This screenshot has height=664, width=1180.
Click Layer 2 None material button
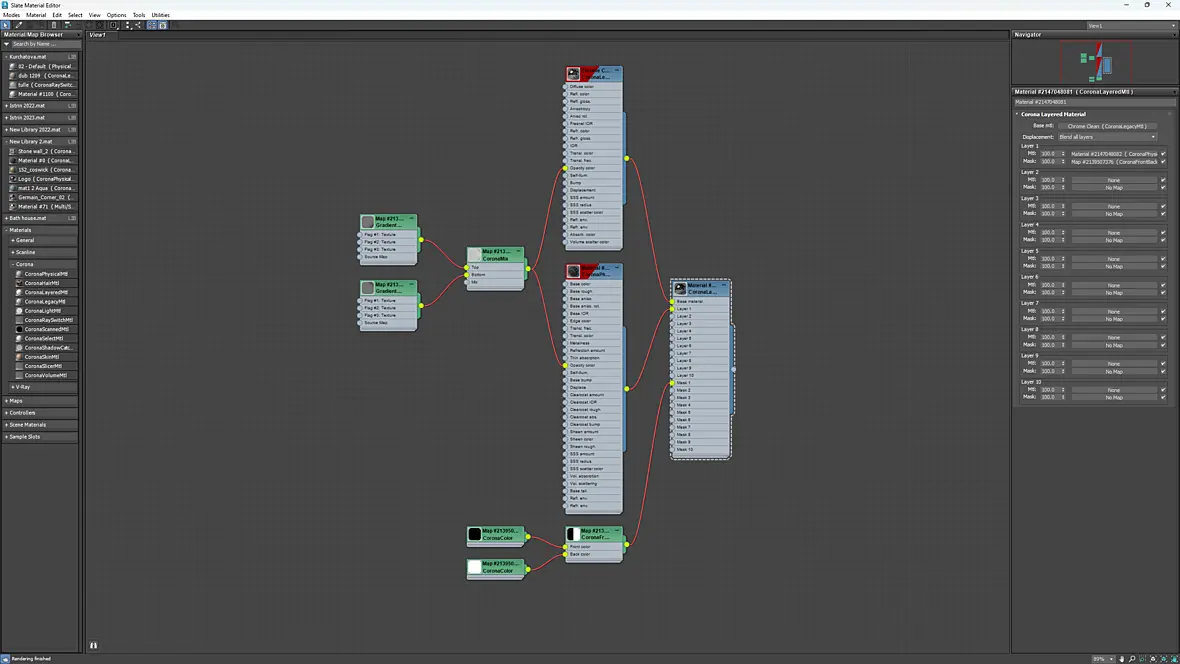1114,180
